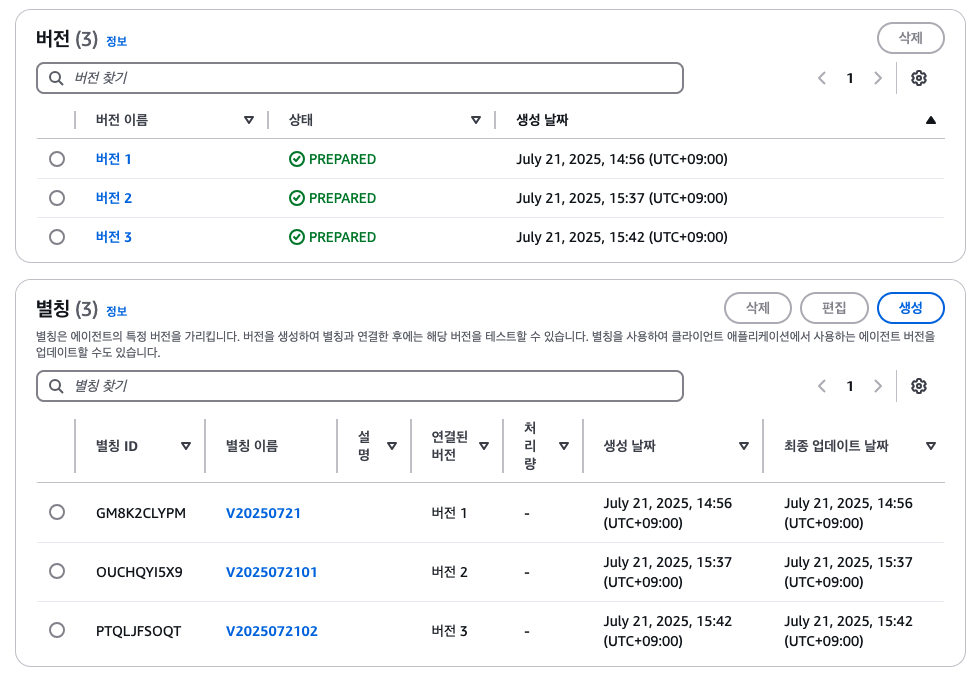Select alias GM8K2CLYPM radio button

(x=57, y=513)
